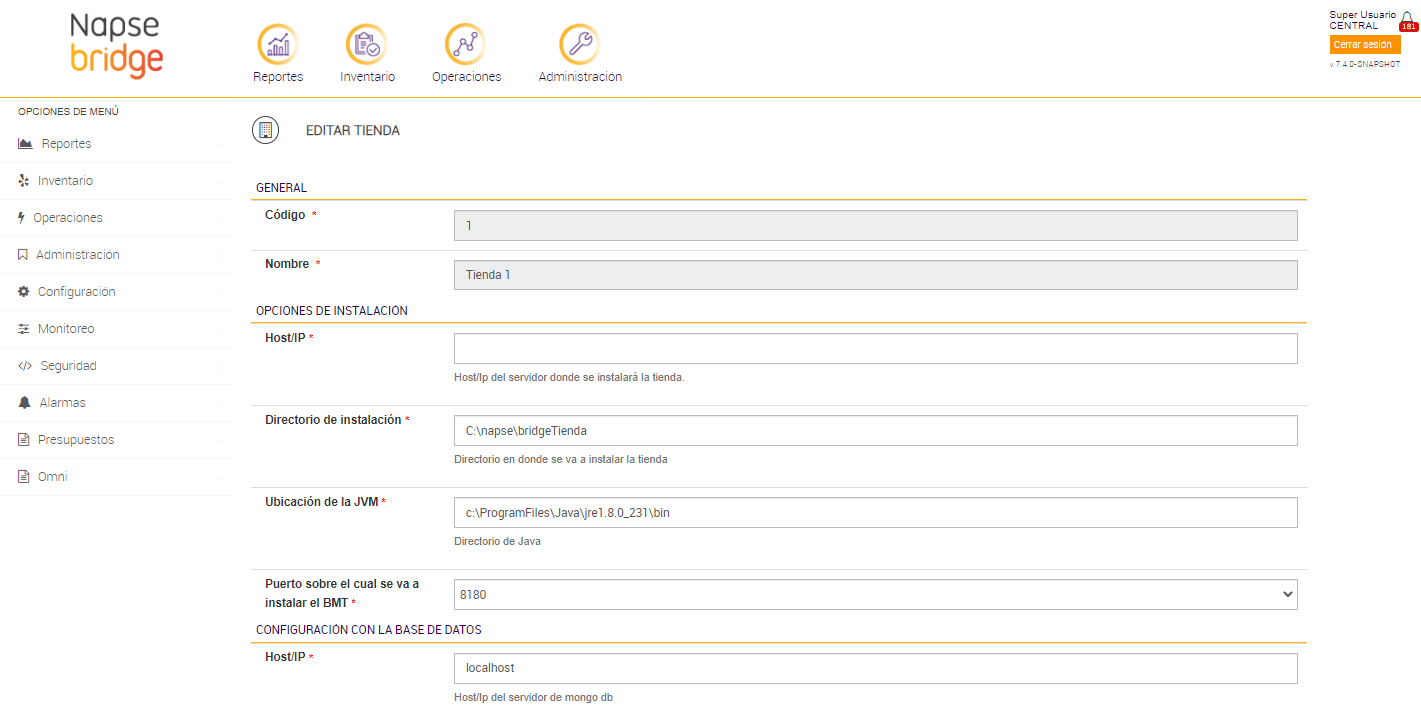
Task: Expand the Seguridad chevron
Action: click(220, 366)
